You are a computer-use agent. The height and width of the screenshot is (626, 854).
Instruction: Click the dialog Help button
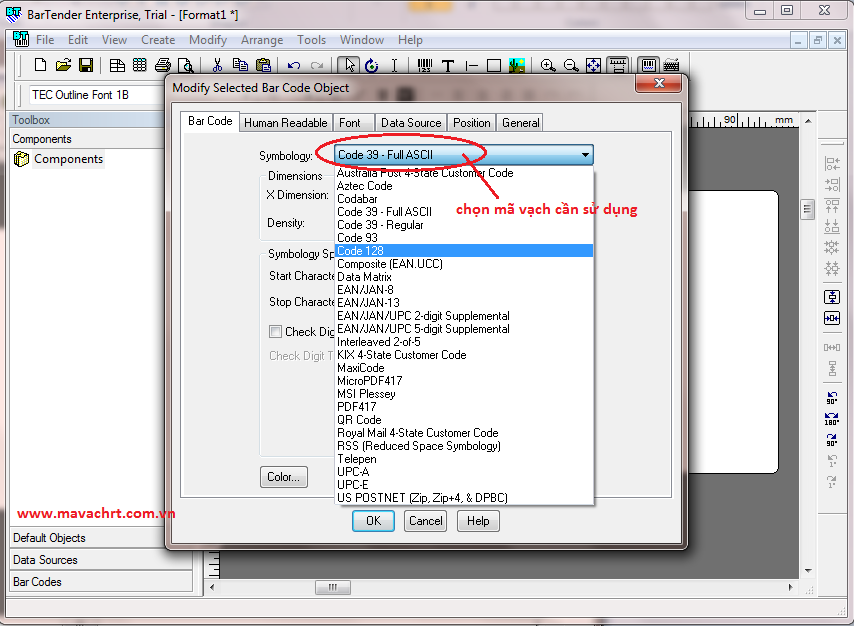(478, 521)
